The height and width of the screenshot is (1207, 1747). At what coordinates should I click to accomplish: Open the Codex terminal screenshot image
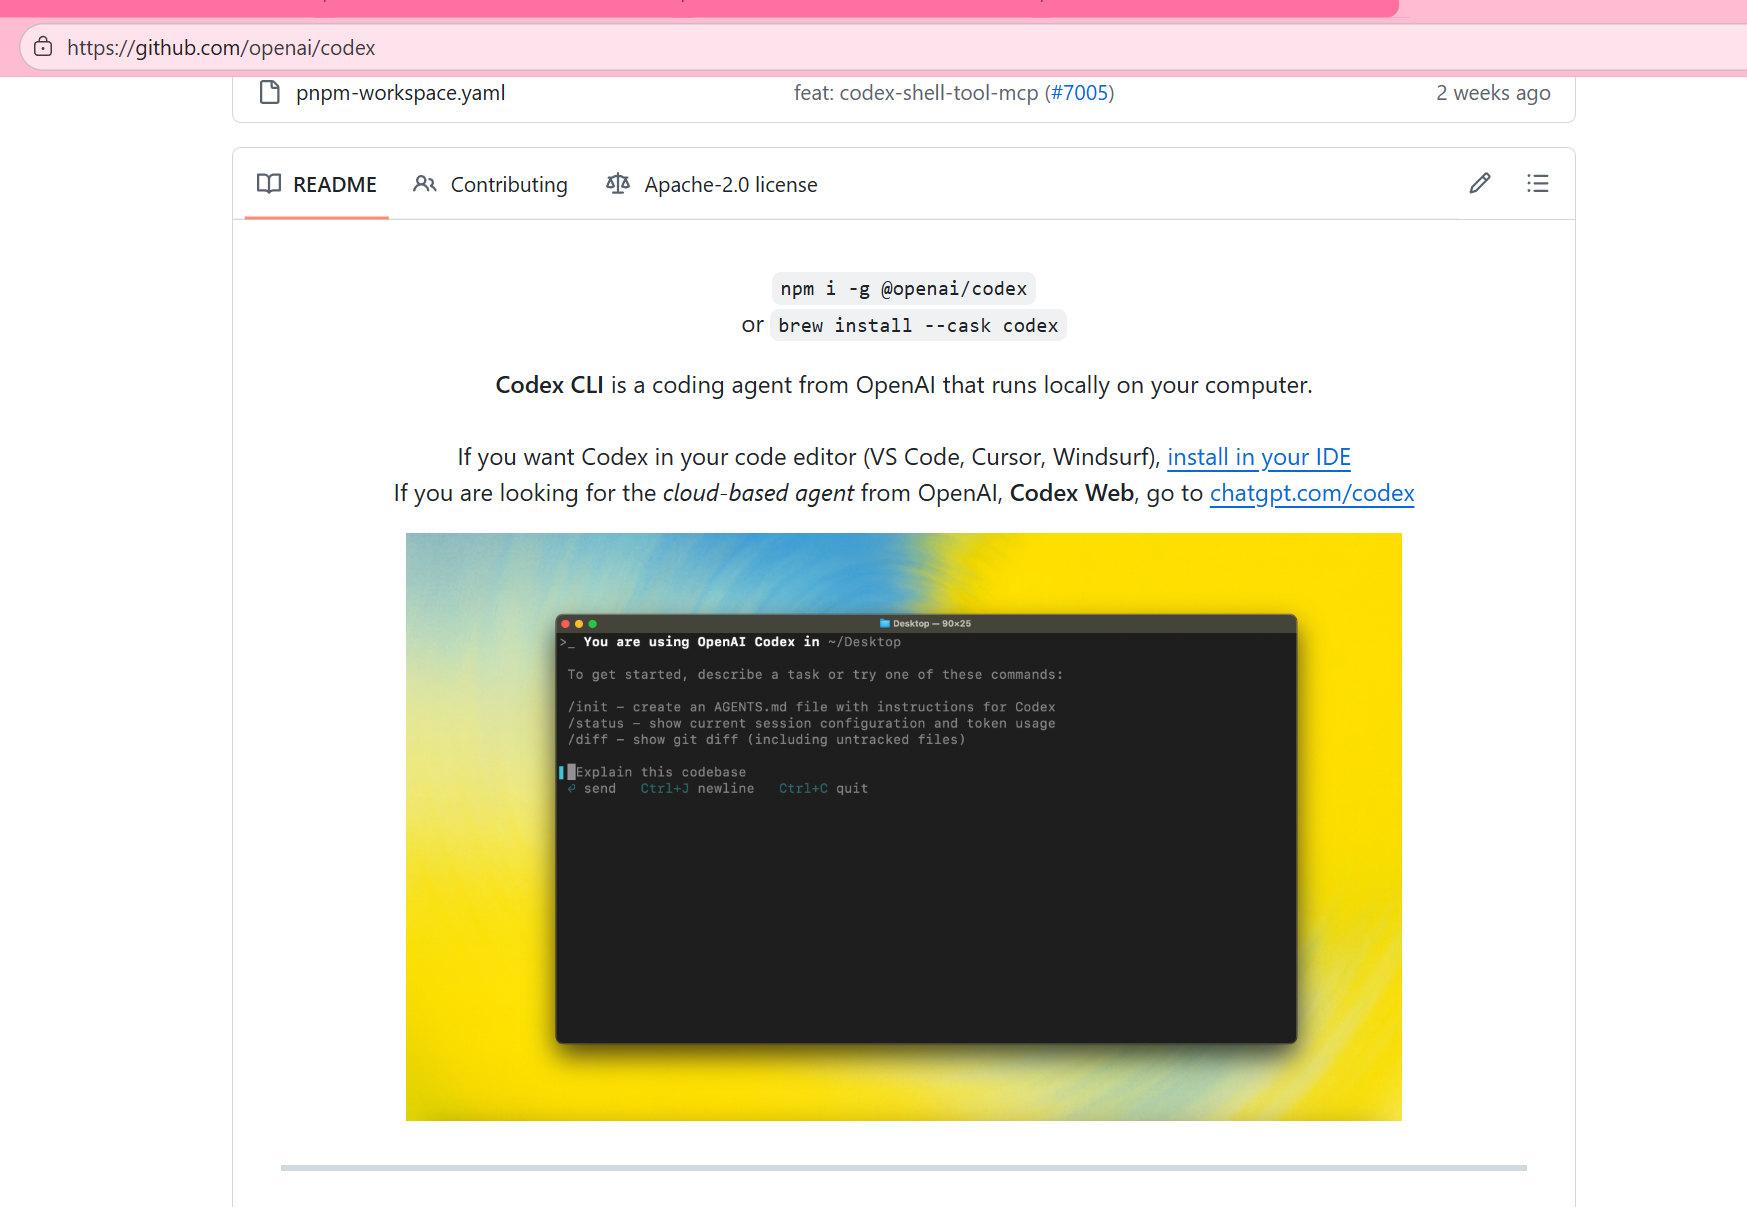[904, 827]
